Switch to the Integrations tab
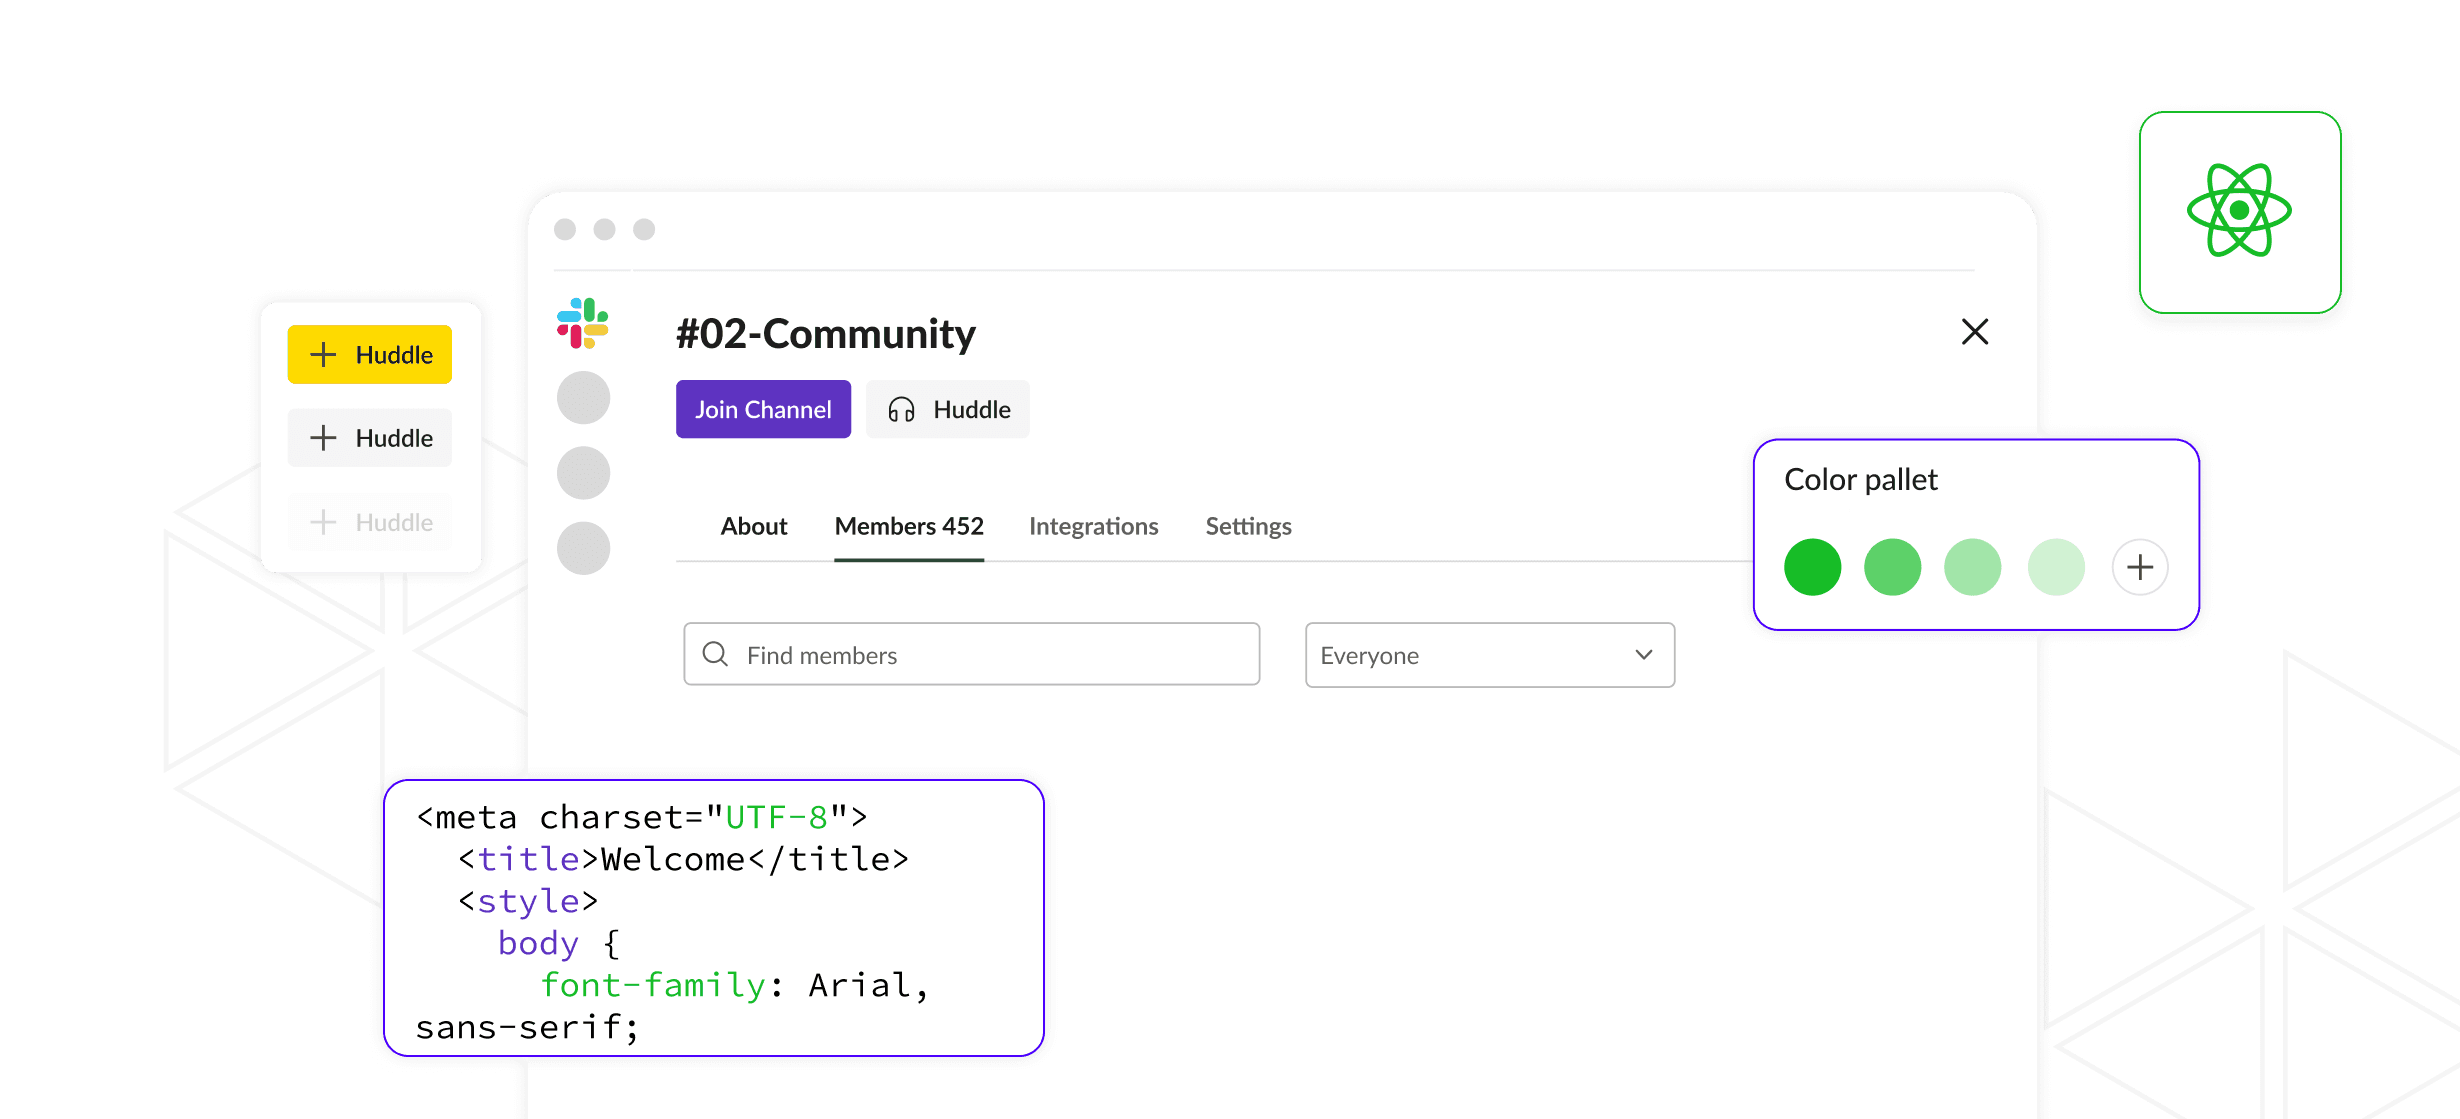 point(1093,526)
